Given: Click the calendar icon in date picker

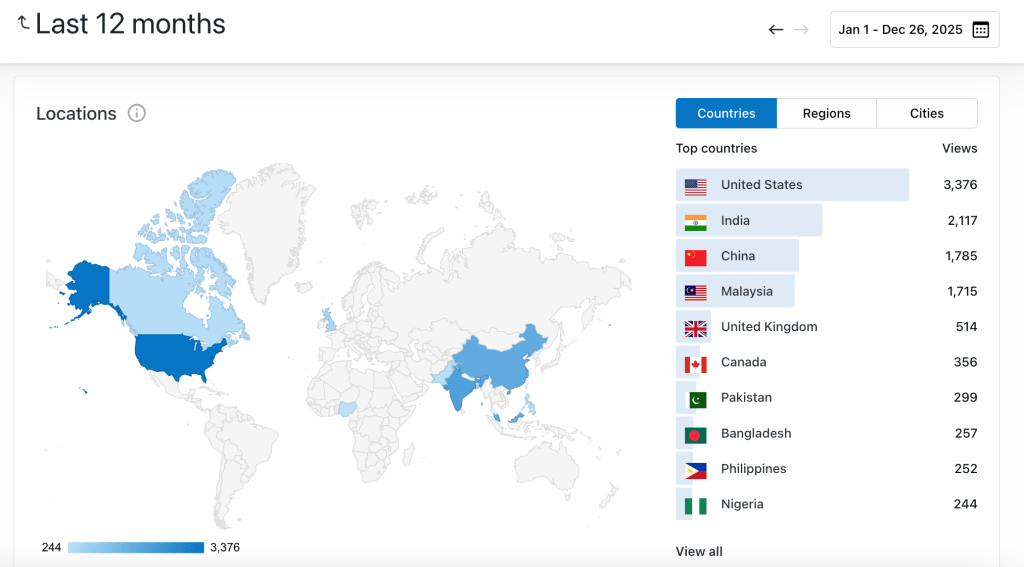Looking at the screenshot, I should pyautogui.click(x=980, y=30).
